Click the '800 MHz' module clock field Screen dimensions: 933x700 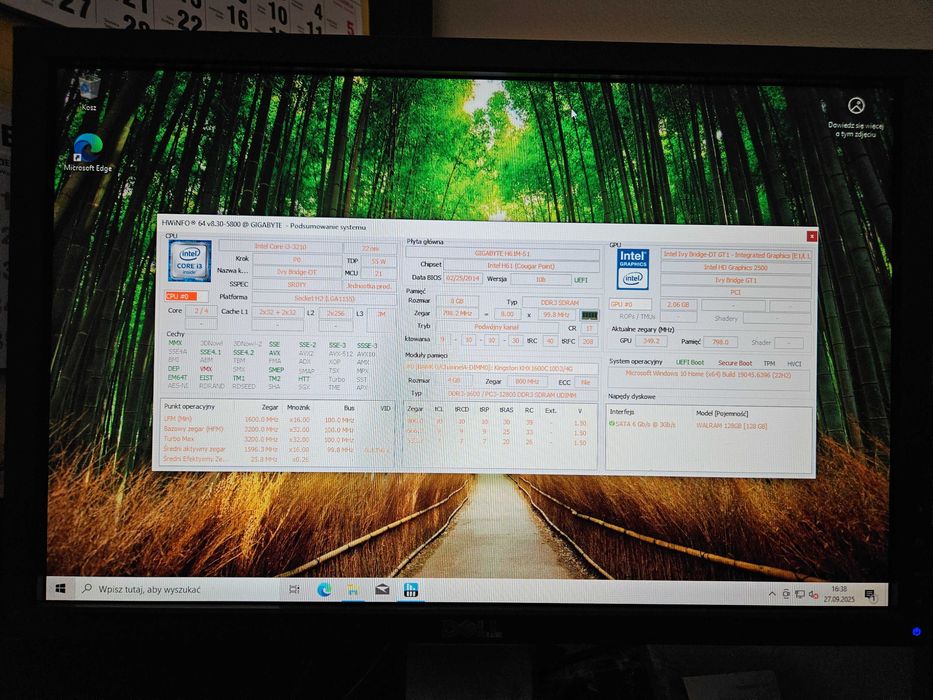[527, 382]
